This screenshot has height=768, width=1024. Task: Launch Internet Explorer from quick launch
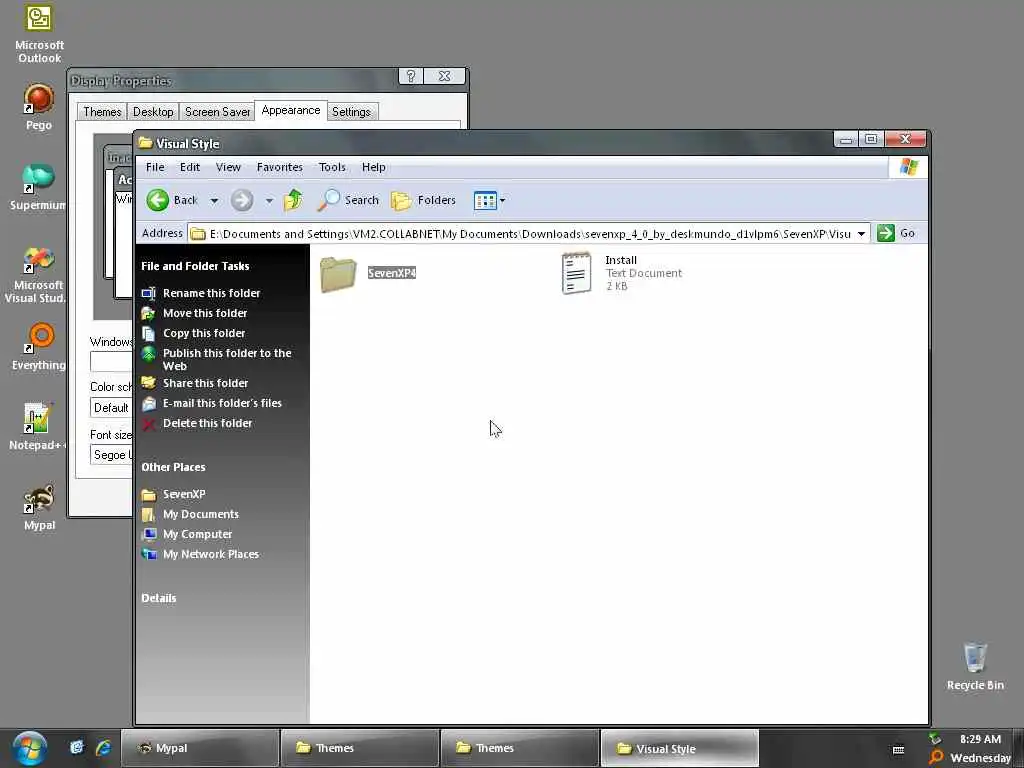point(104,748)
